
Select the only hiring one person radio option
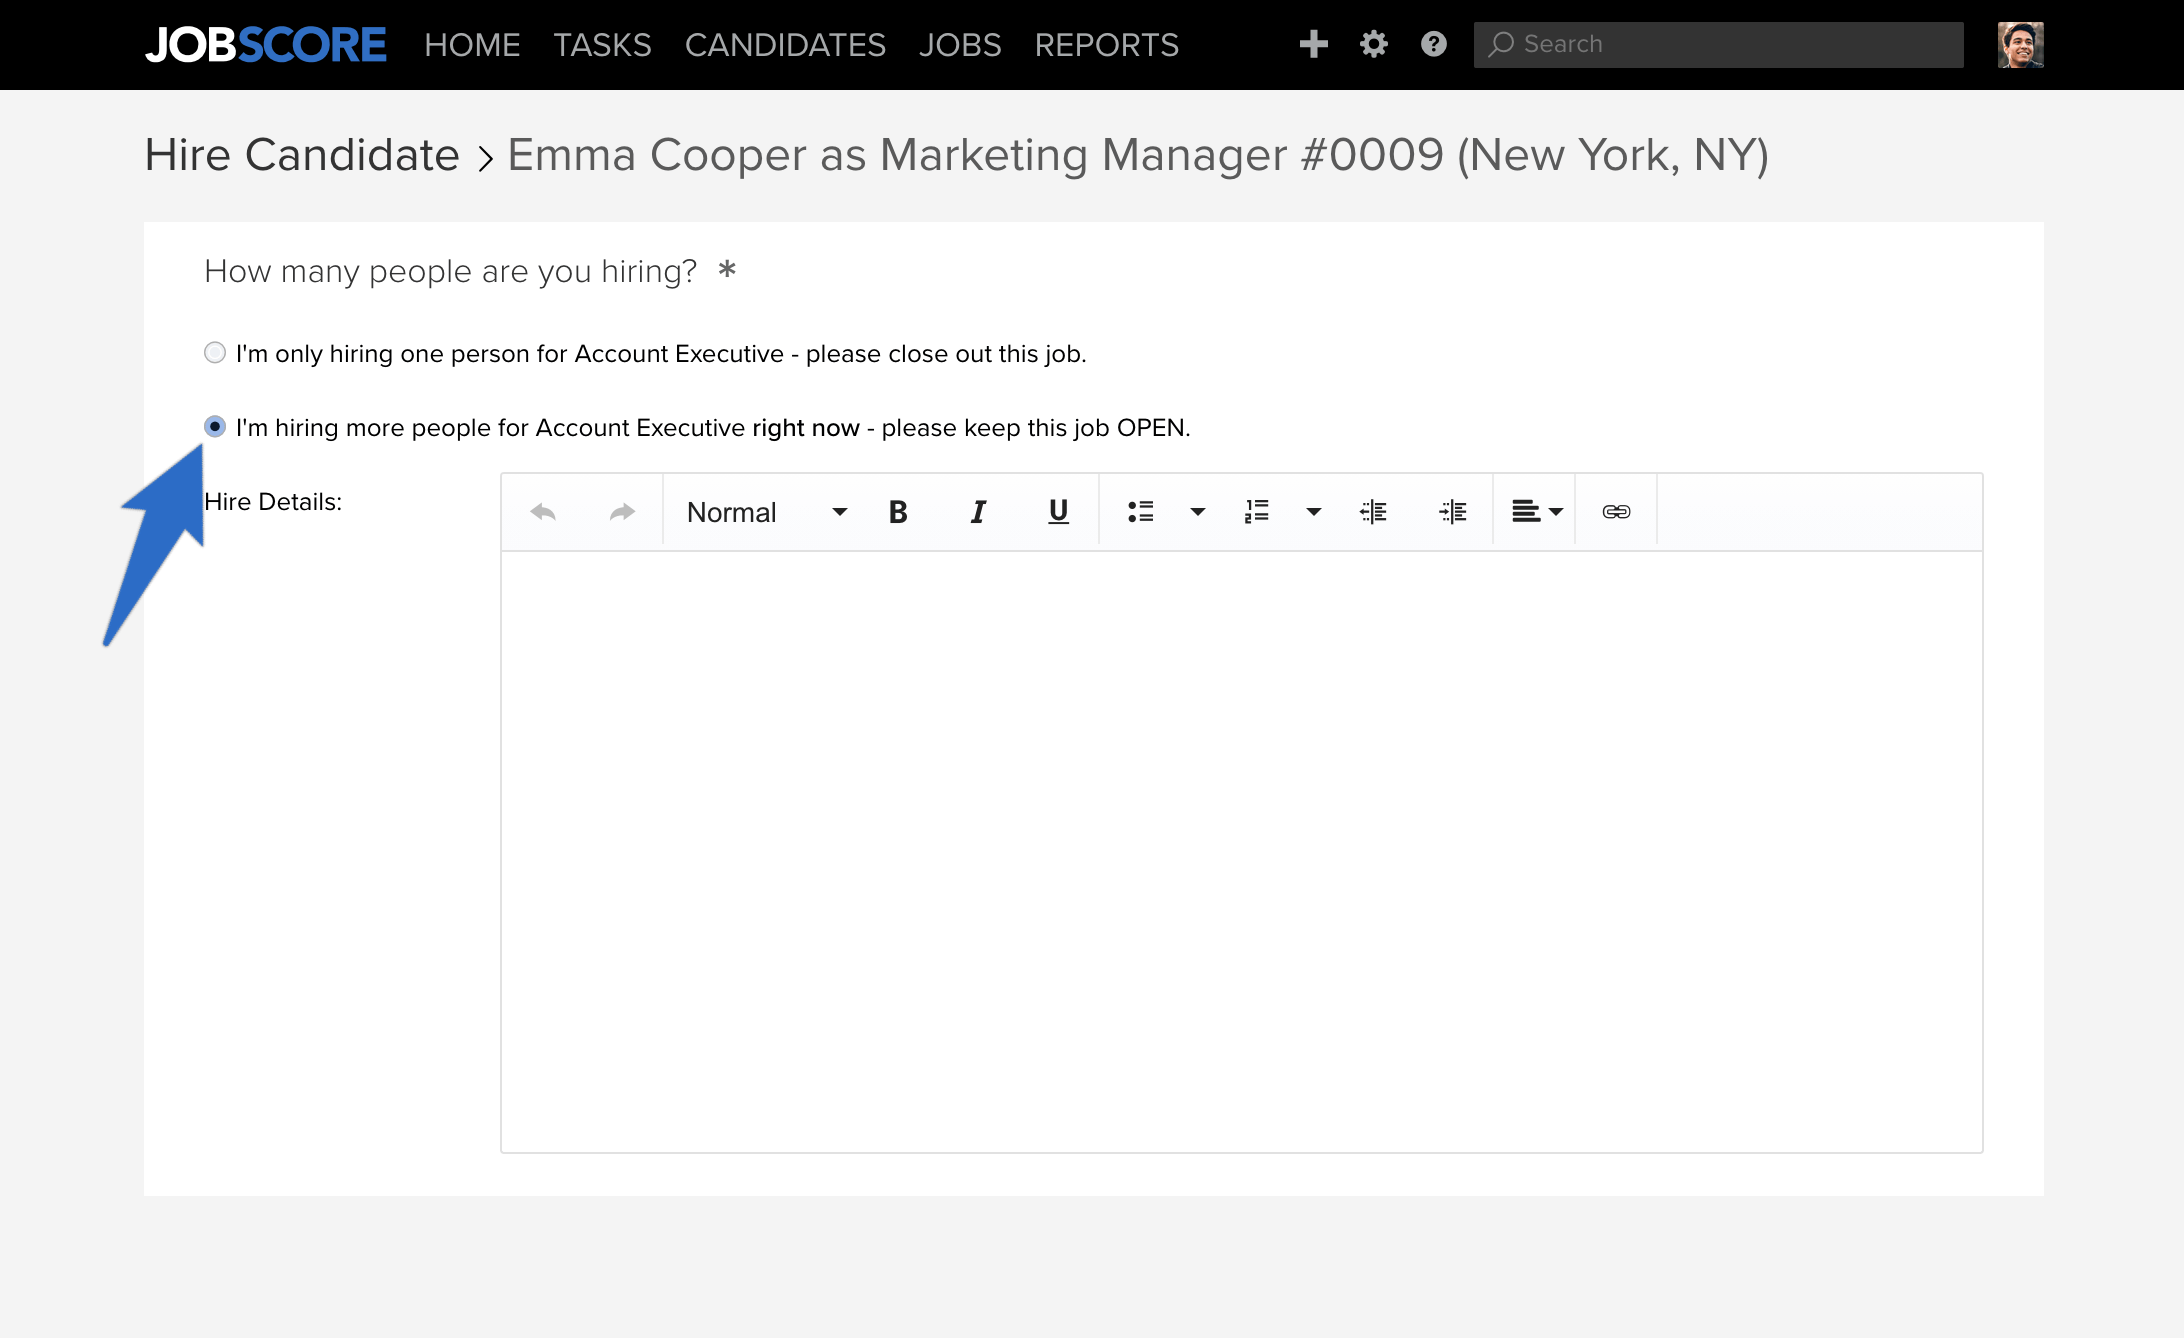click(215, 353)
